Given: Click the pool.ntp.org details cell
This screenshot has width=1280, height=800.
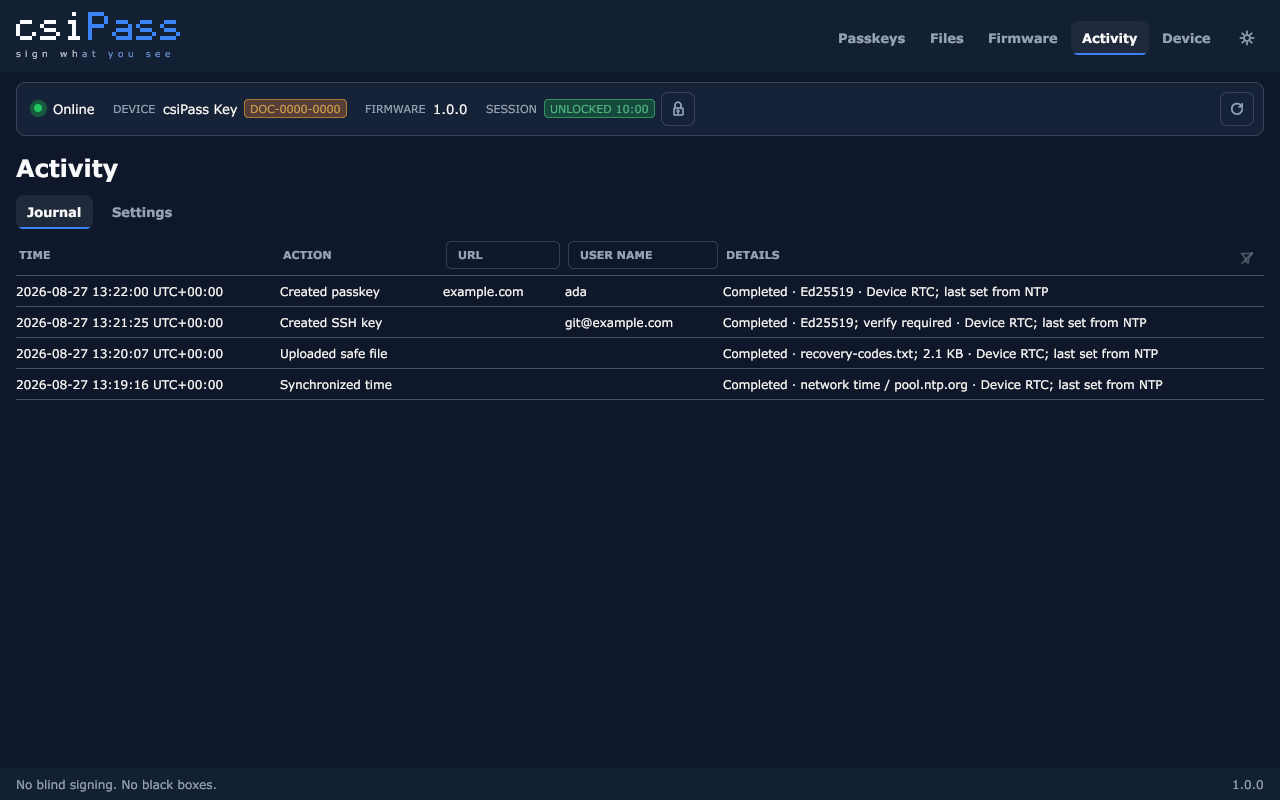Looking at the screenshot, I should (x=943, y=385).
